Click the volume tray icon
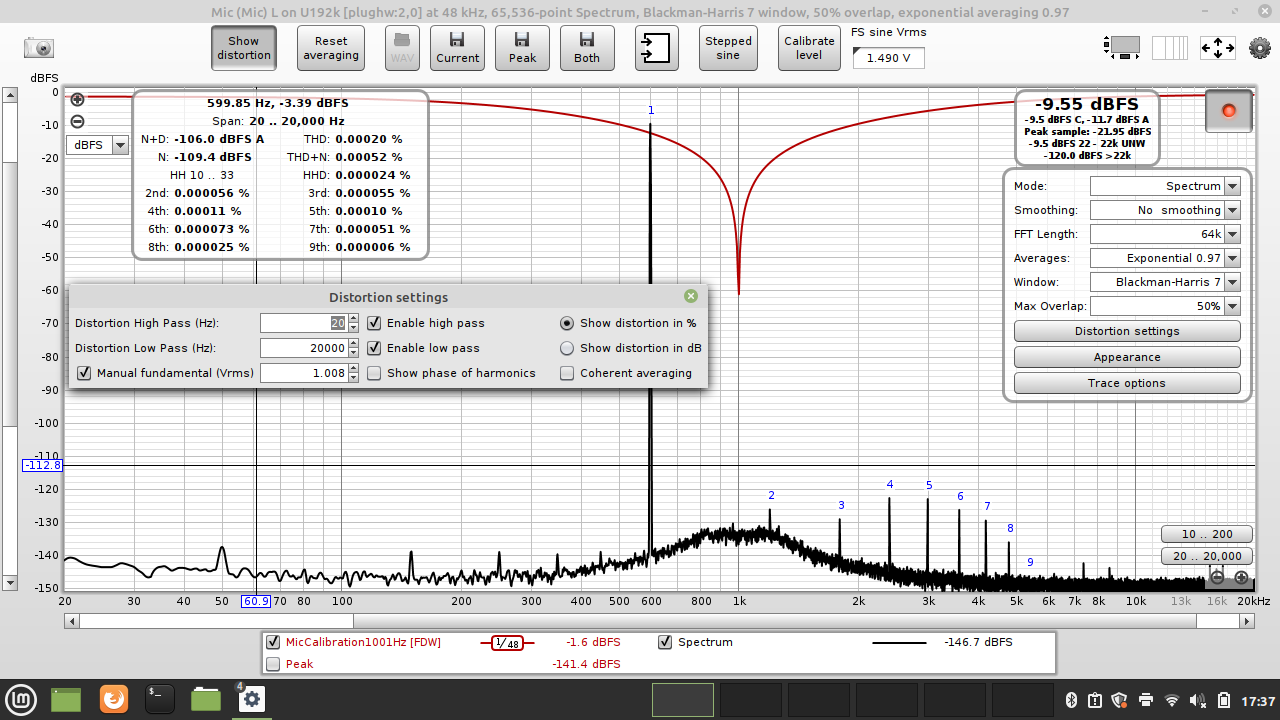The width and height of the screenshot is (1280, 720). [1197, 700]
